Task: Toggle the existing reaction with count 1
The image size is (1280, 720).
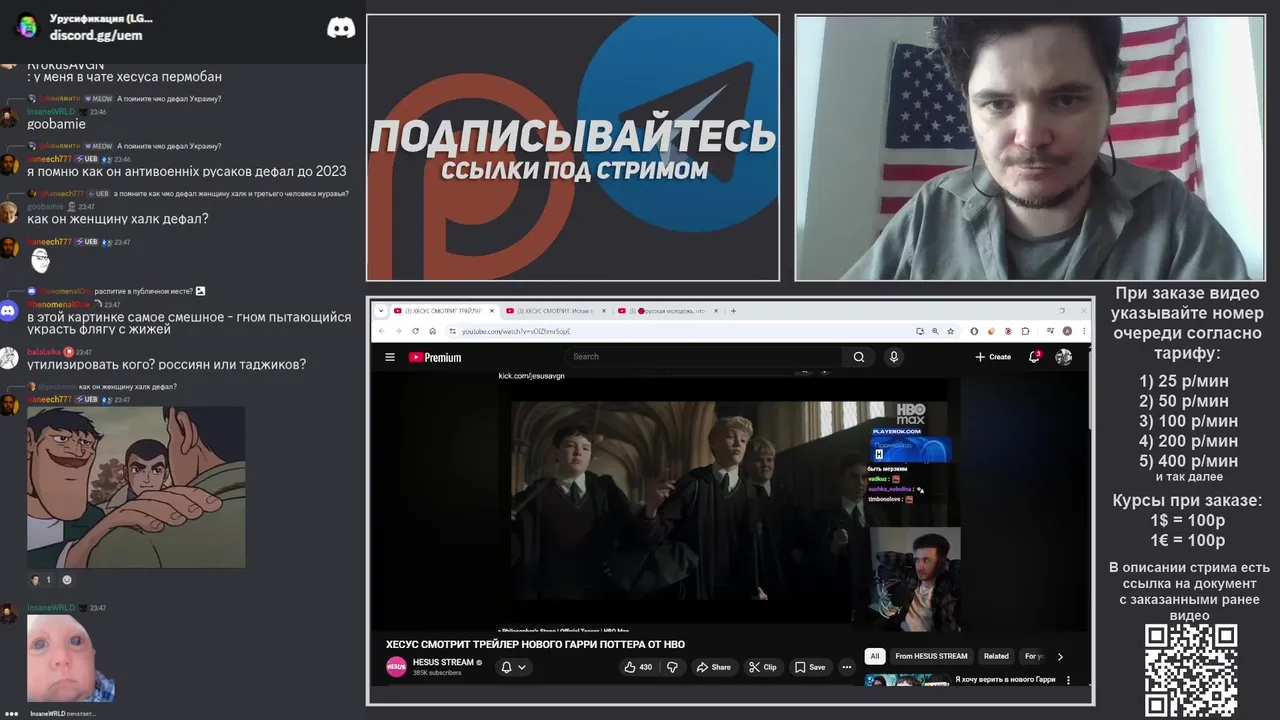Action: (40, 580)
